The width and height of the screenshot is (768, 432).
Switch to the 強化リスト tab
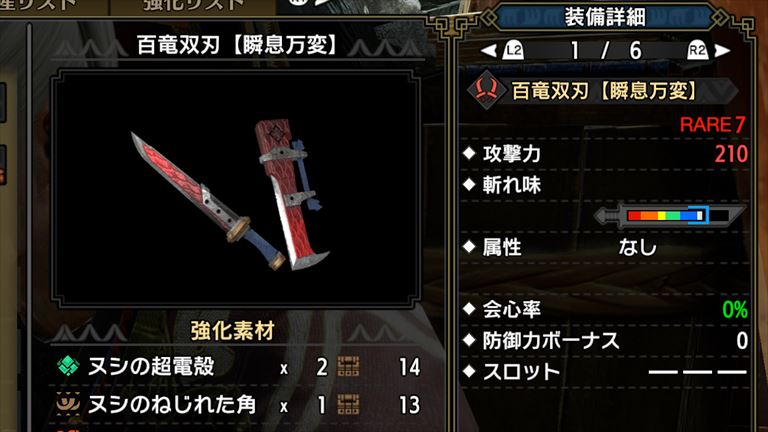[x=193, y=5]
